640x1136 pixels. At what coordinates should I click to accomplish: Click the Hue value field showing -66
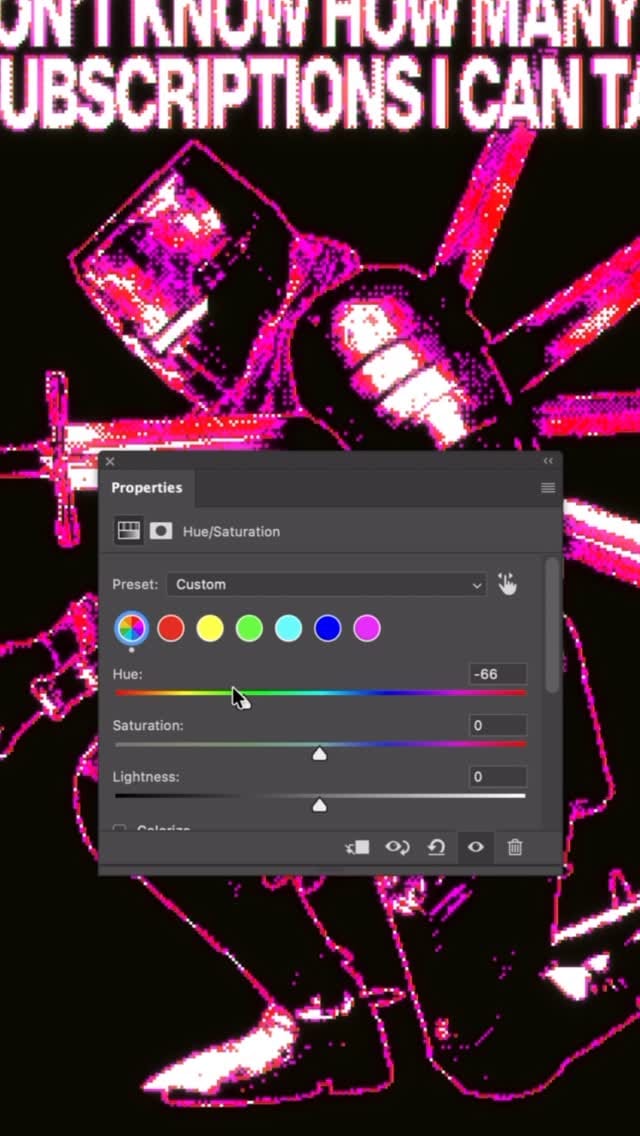pos(497,674)
